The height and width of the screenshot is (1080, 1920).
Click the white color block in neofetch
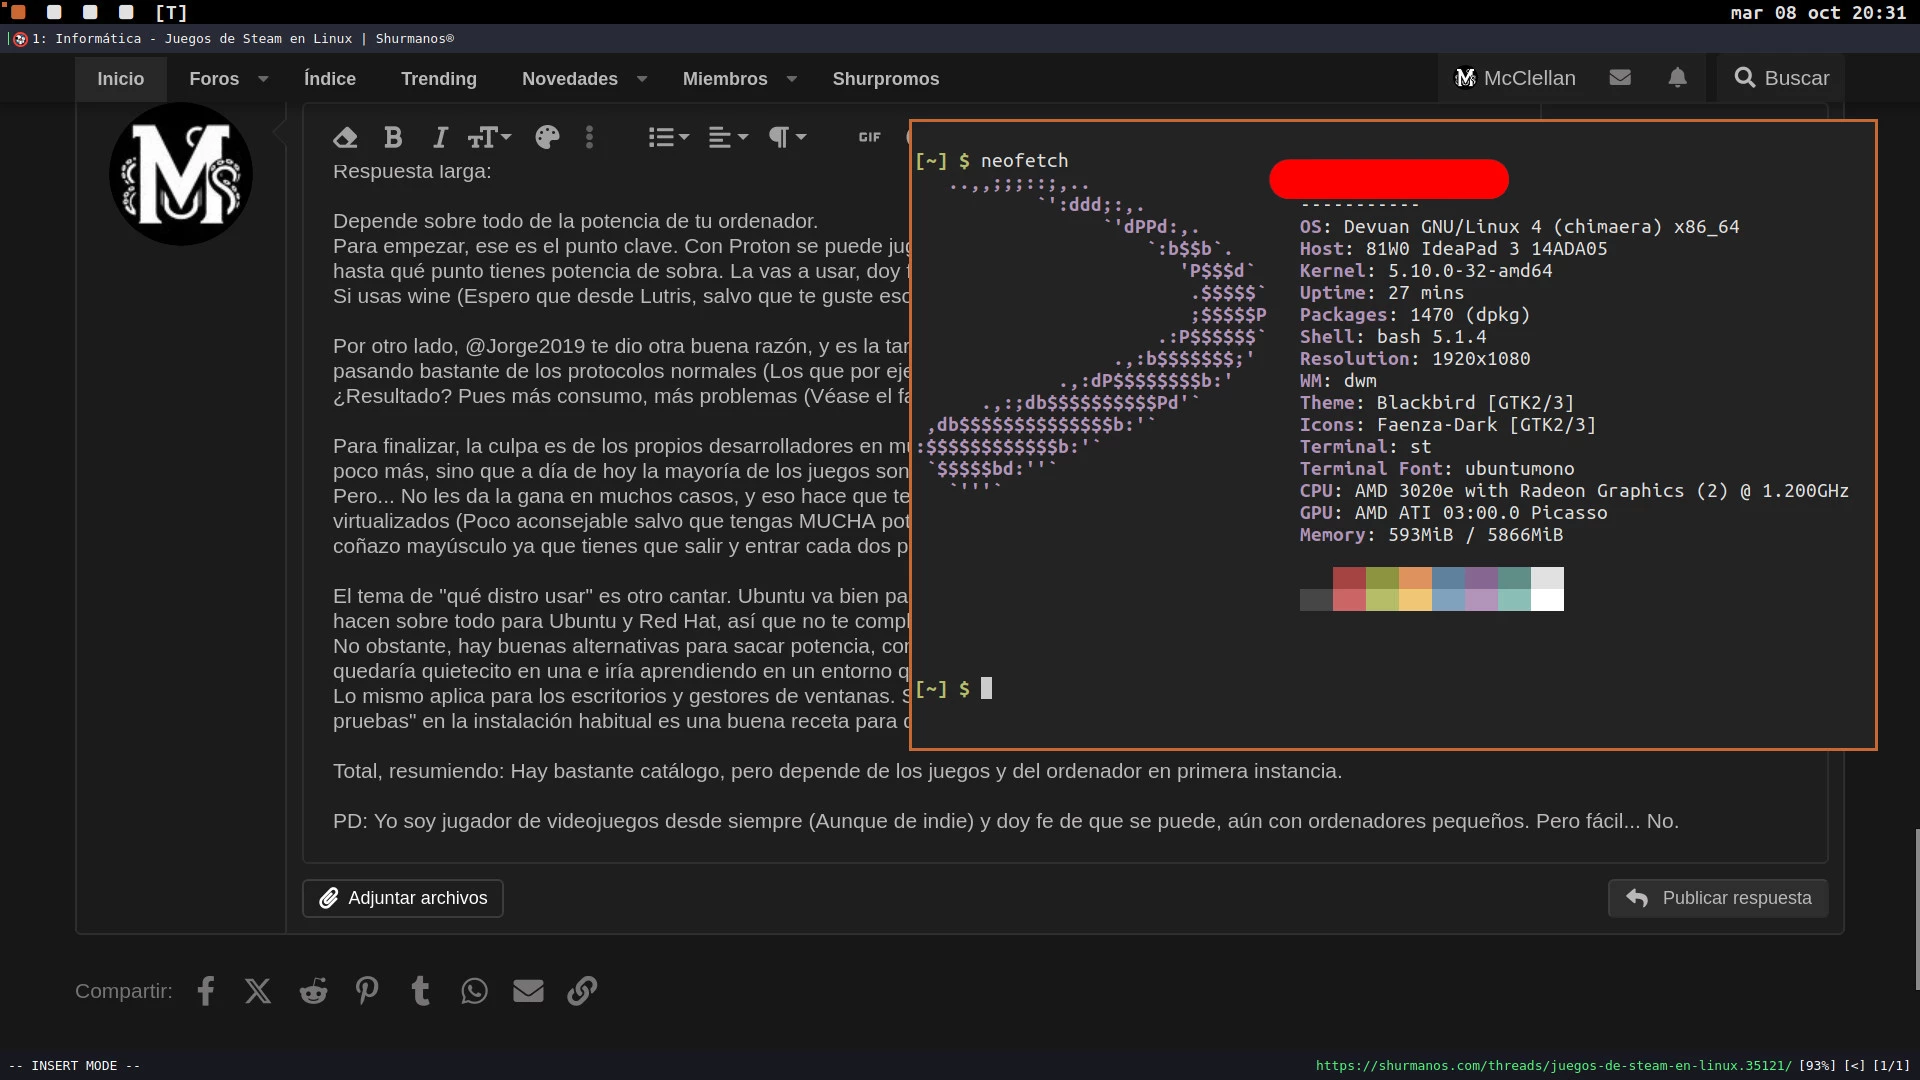point(1547,600)
